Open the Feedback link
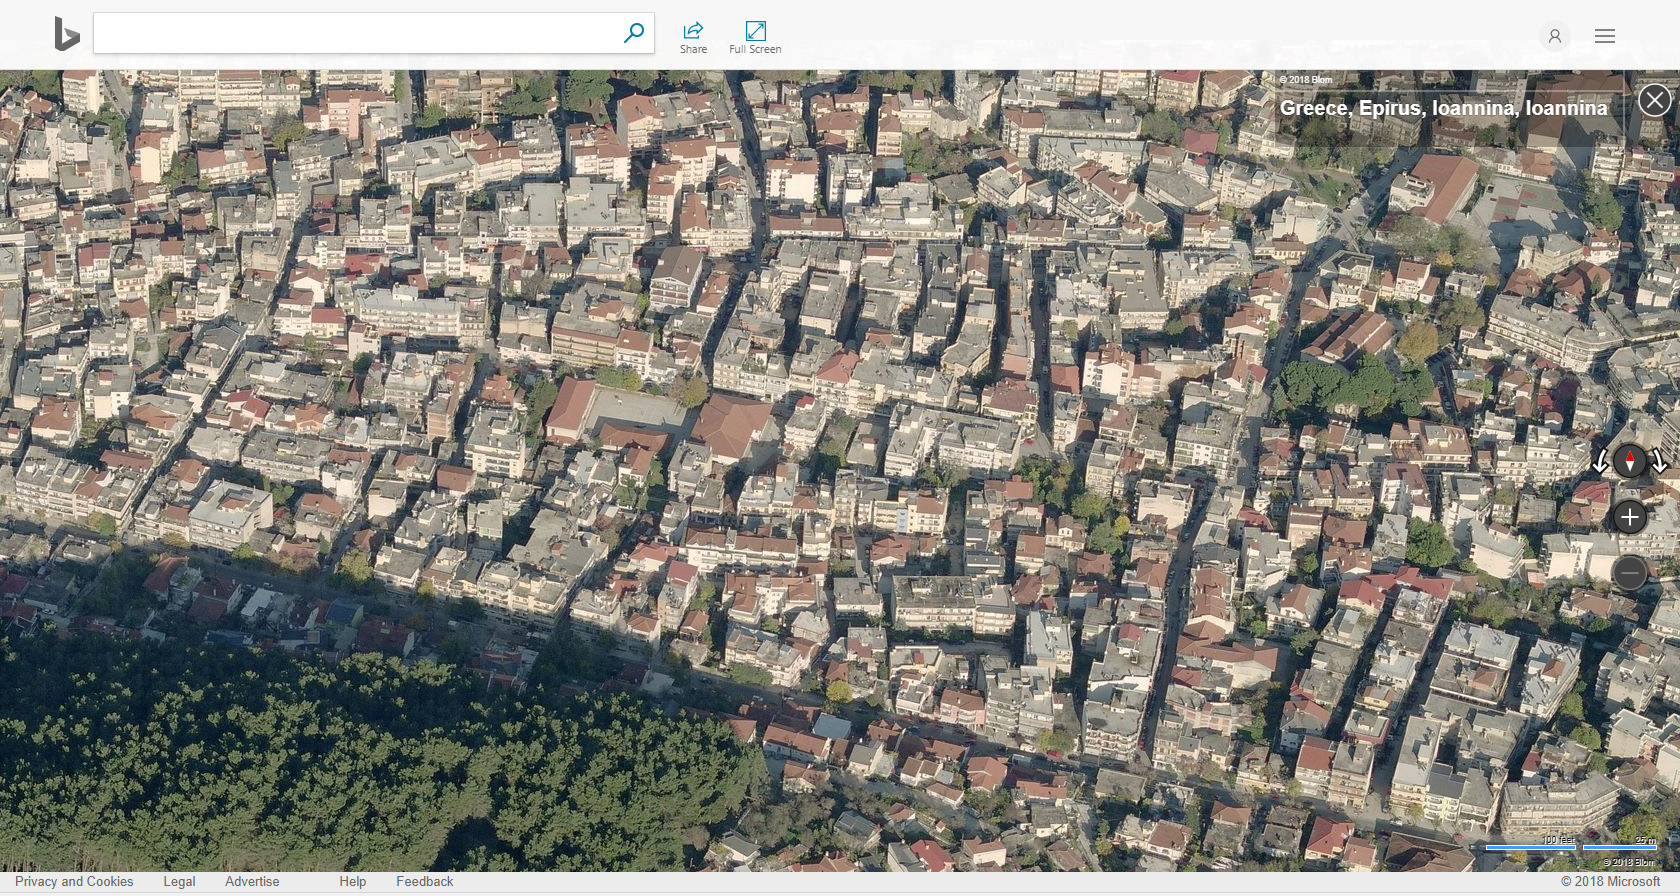 tap(424, 881)
